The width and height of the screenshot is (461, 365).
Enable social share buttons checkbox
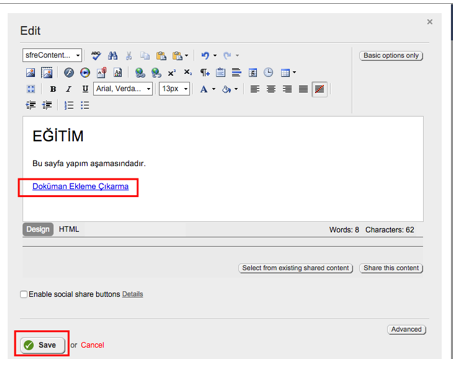24,294
